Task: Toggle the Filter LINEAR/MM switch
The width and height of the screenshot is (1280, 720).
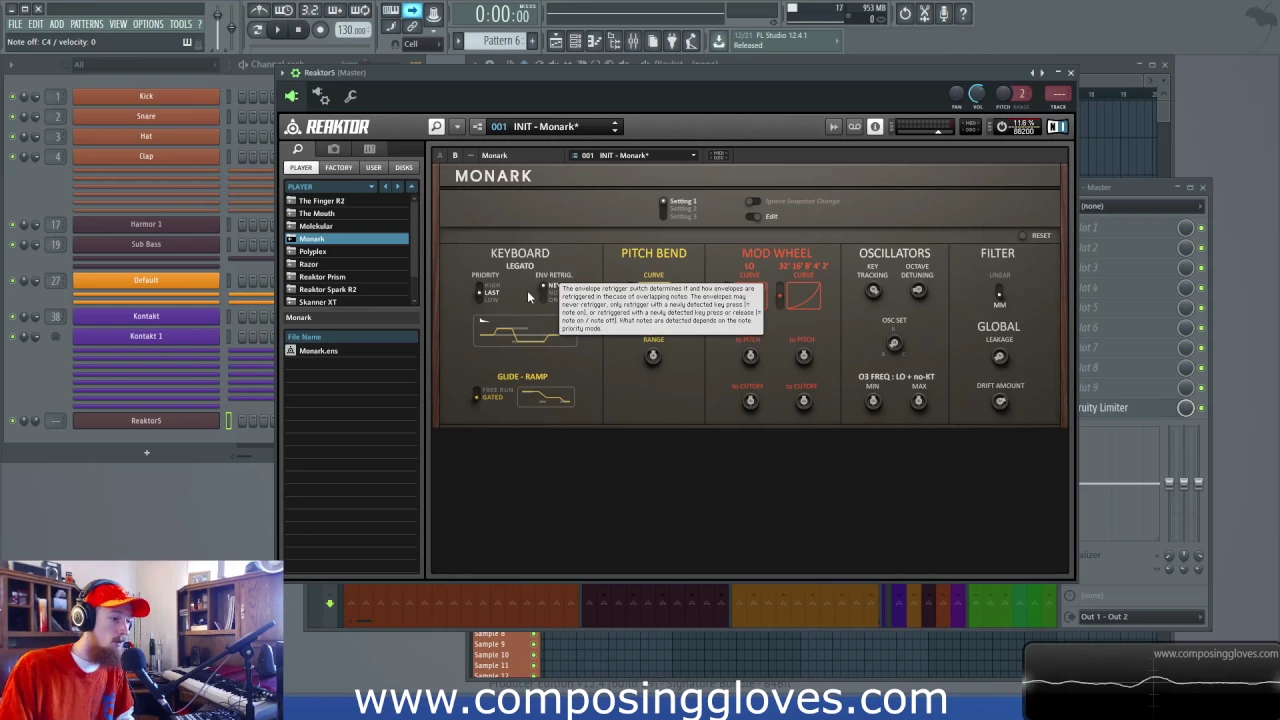Action: (x=999, y=293)
